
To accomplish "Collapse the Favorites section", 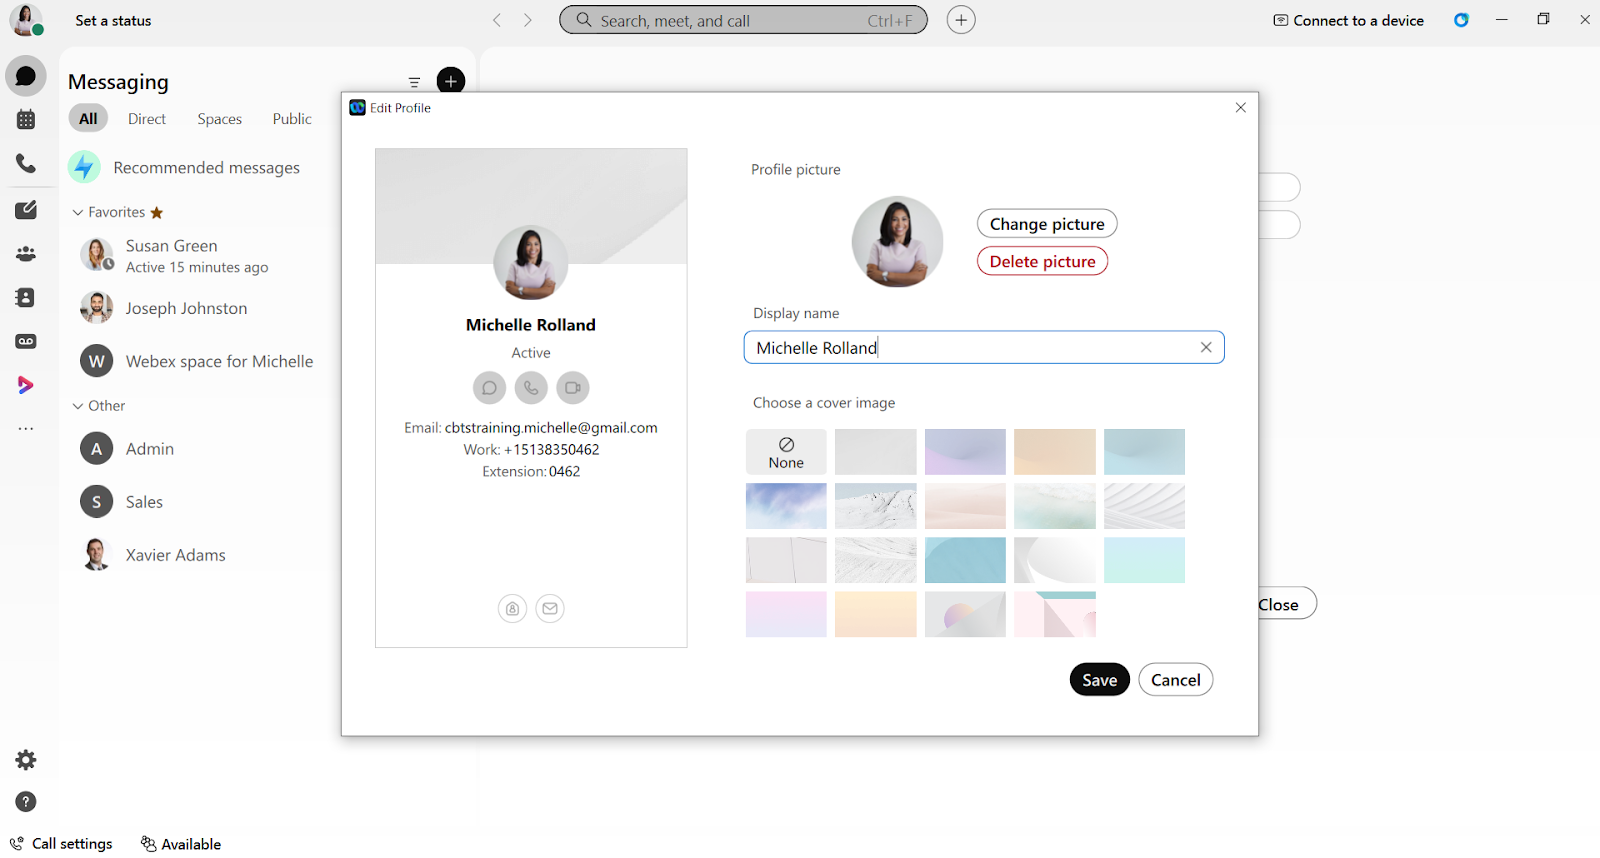I will (x=78, y=212).
